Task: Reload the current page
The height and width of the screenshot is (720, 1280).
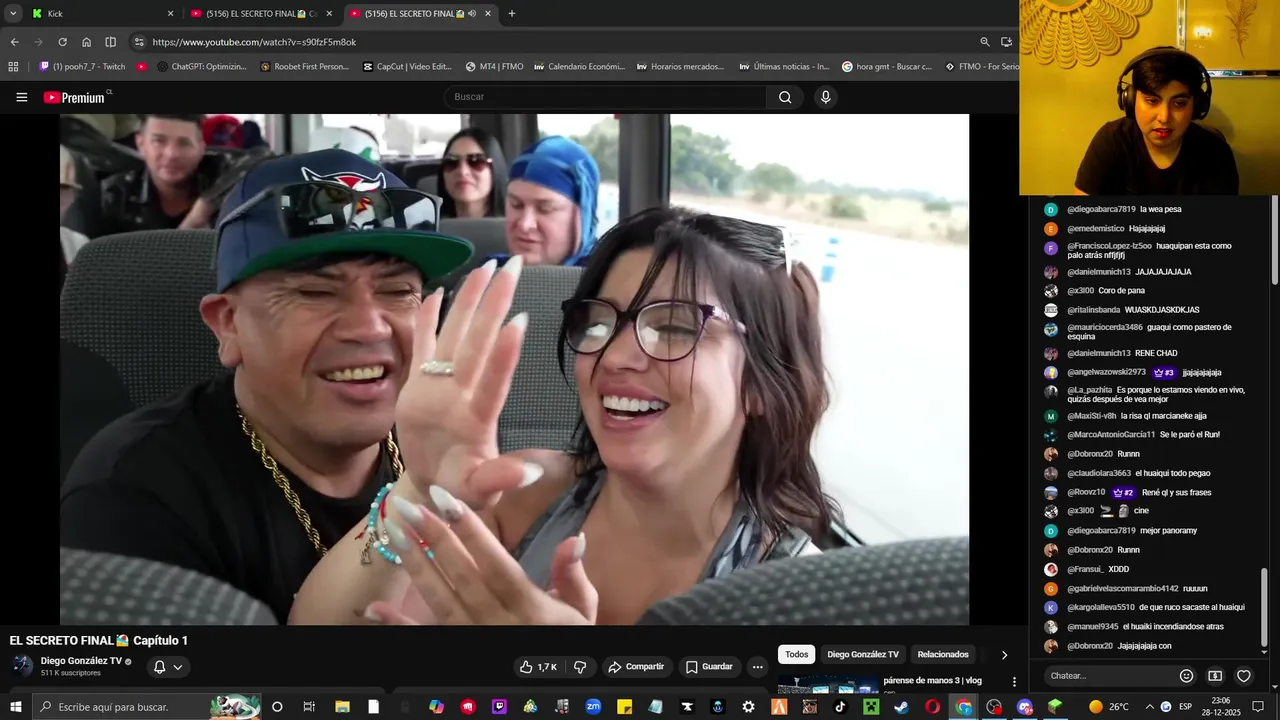Action: tap(62, 42)
